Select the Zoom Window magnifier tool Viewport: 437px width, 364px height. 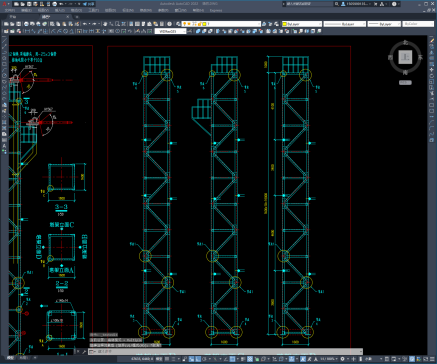[117, 24]
